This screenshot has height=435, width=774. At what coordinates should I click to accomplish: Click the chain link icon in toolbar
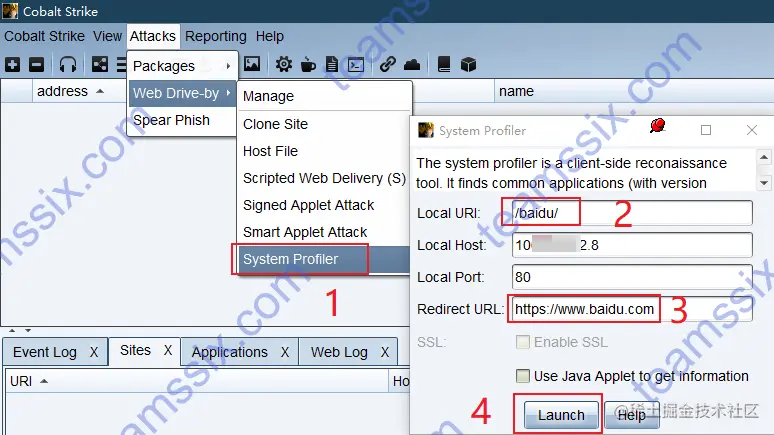pyautogui.click(x=387, y=64)
